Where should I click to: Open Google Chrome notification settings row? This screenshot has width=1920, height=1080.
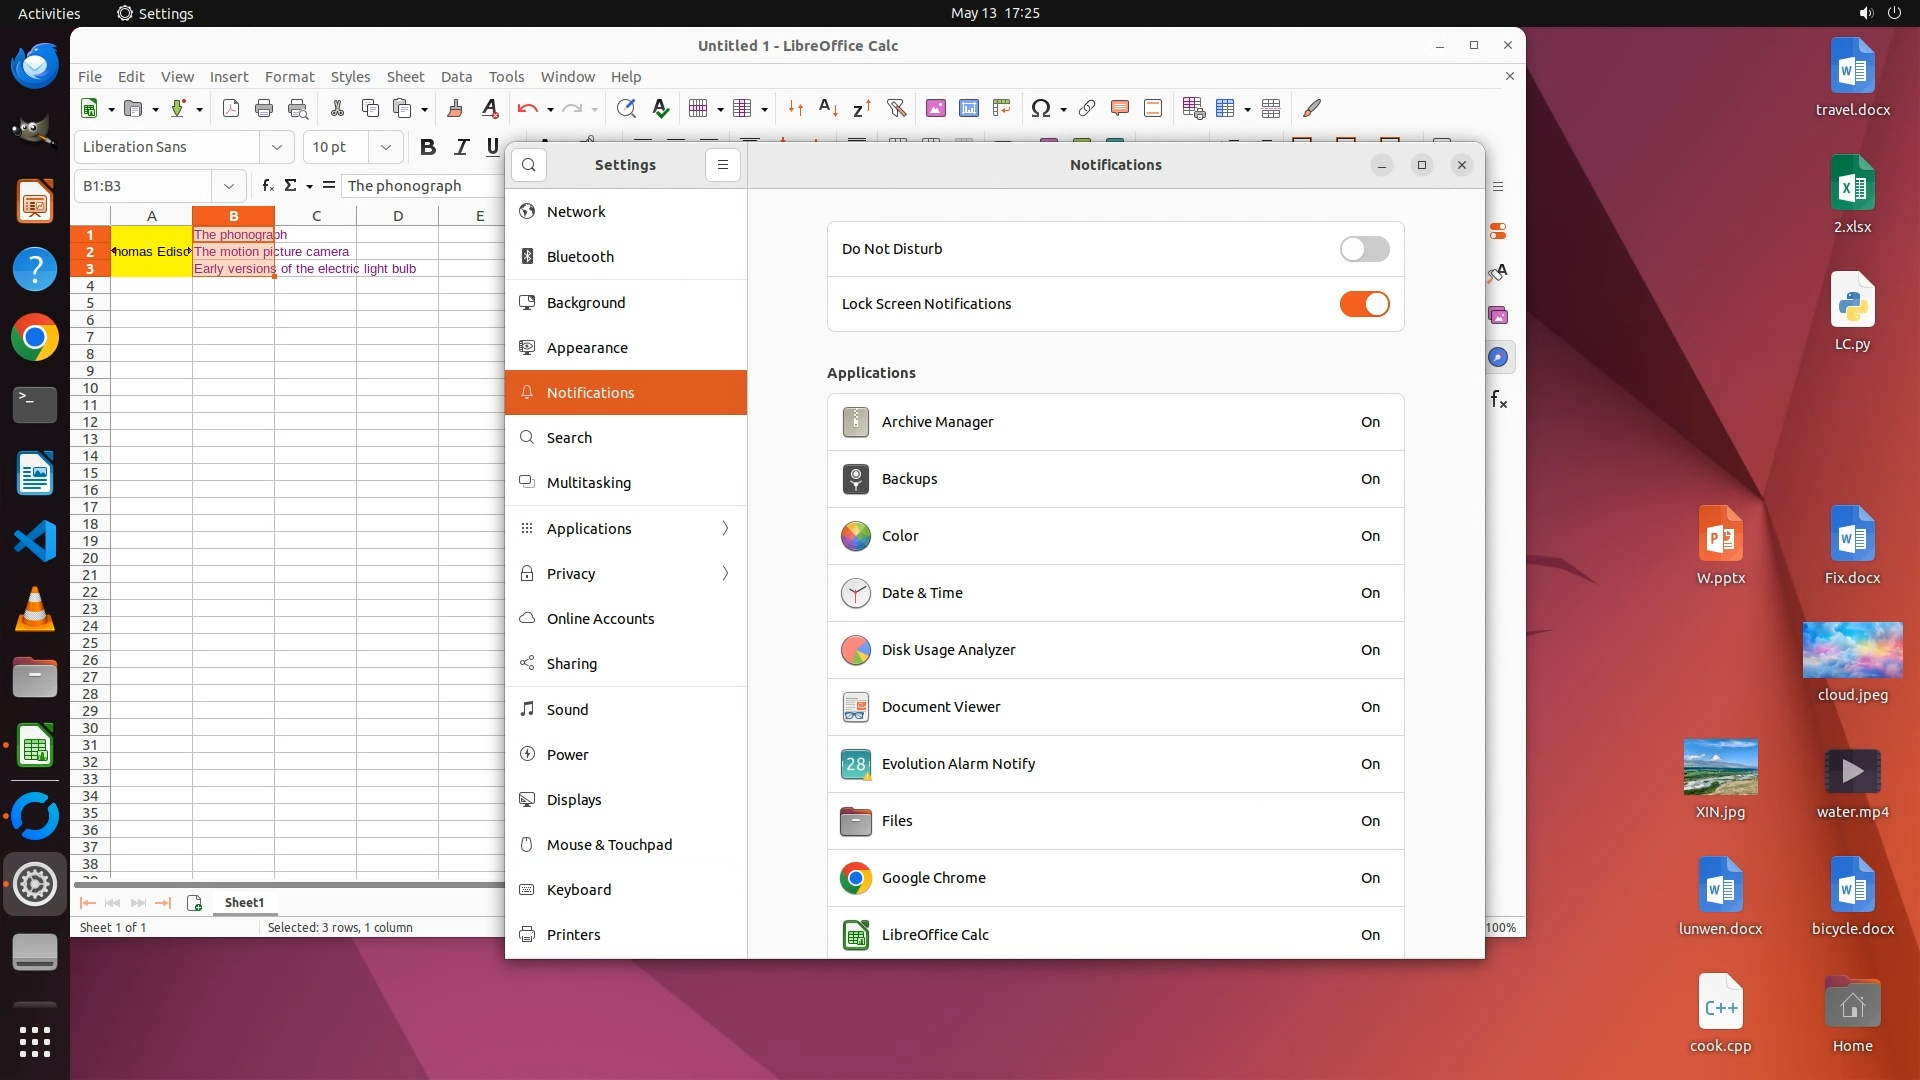point(1115,878)
